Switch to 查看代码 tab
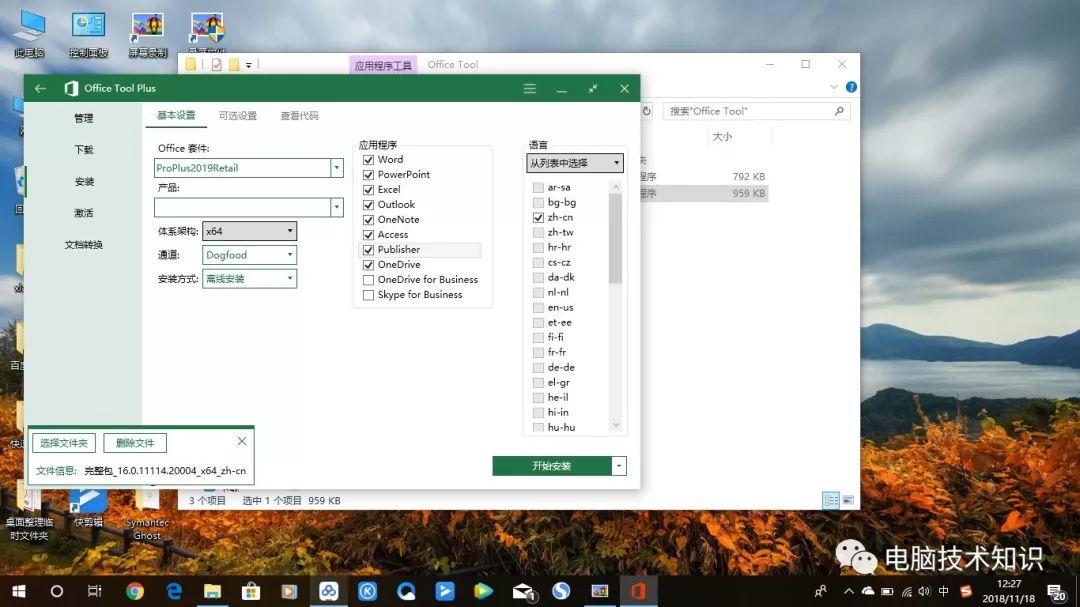 tap(299, 116)
